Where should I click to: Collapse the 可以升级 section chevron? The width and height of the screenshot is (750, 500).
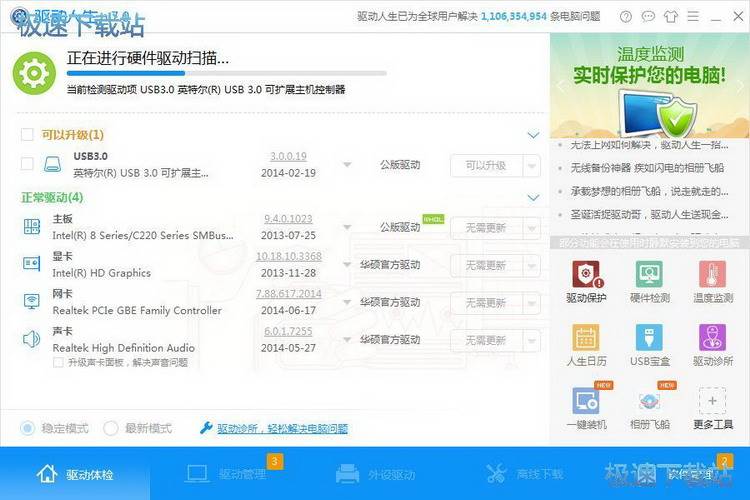click(x=533, y=135)
